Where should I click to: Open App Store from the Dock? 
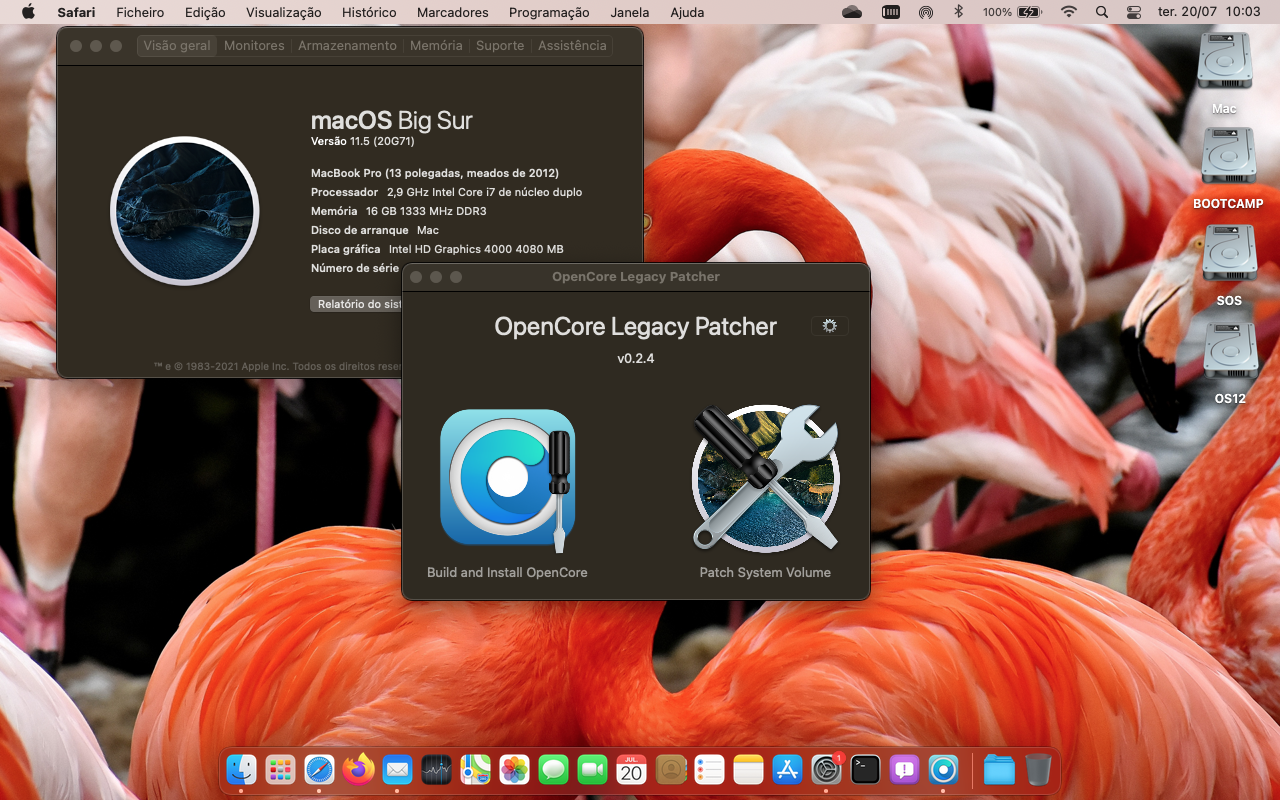787,769
